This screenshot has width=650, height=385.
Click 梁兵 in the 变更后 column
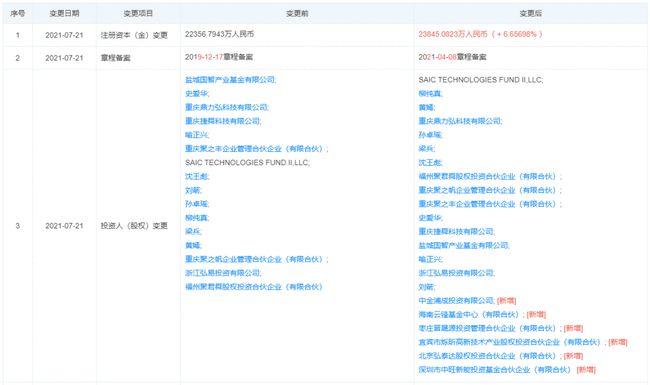(x=426, y=149)
